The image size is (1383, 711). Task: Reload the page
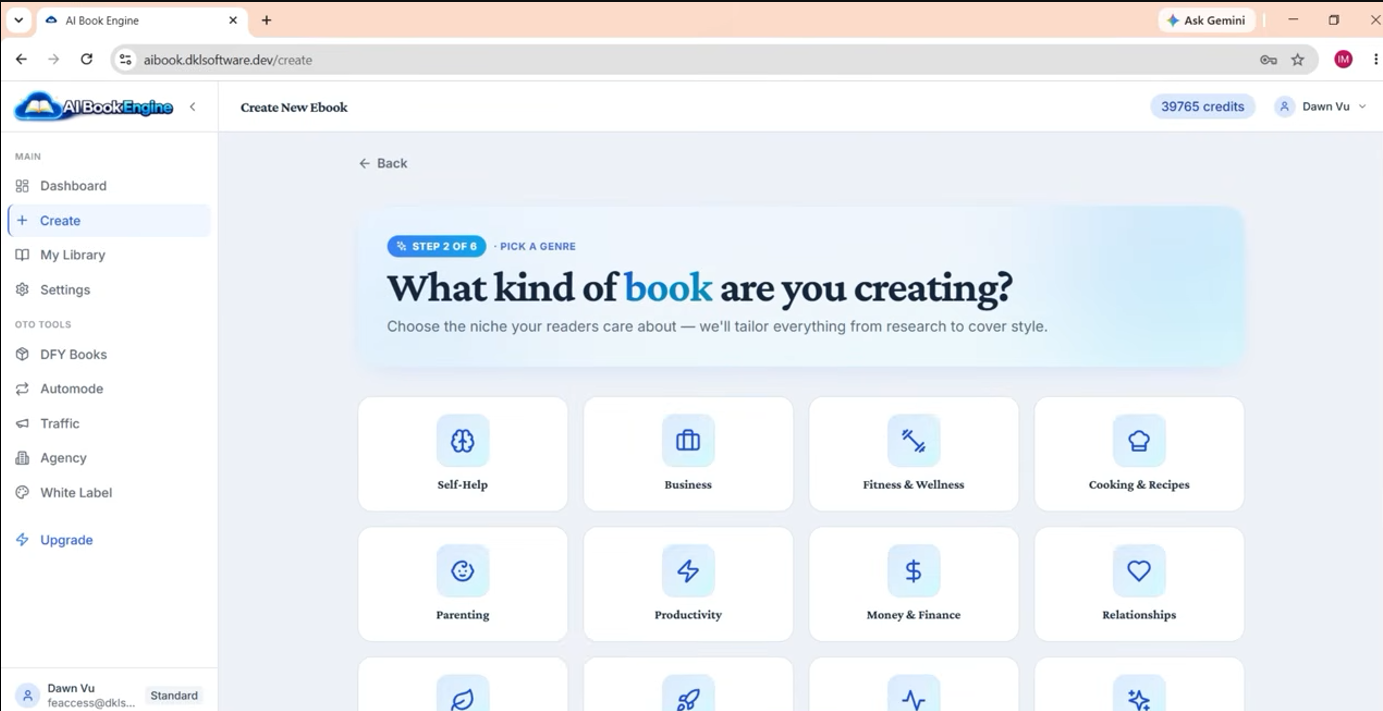click(x=87, y=60)
